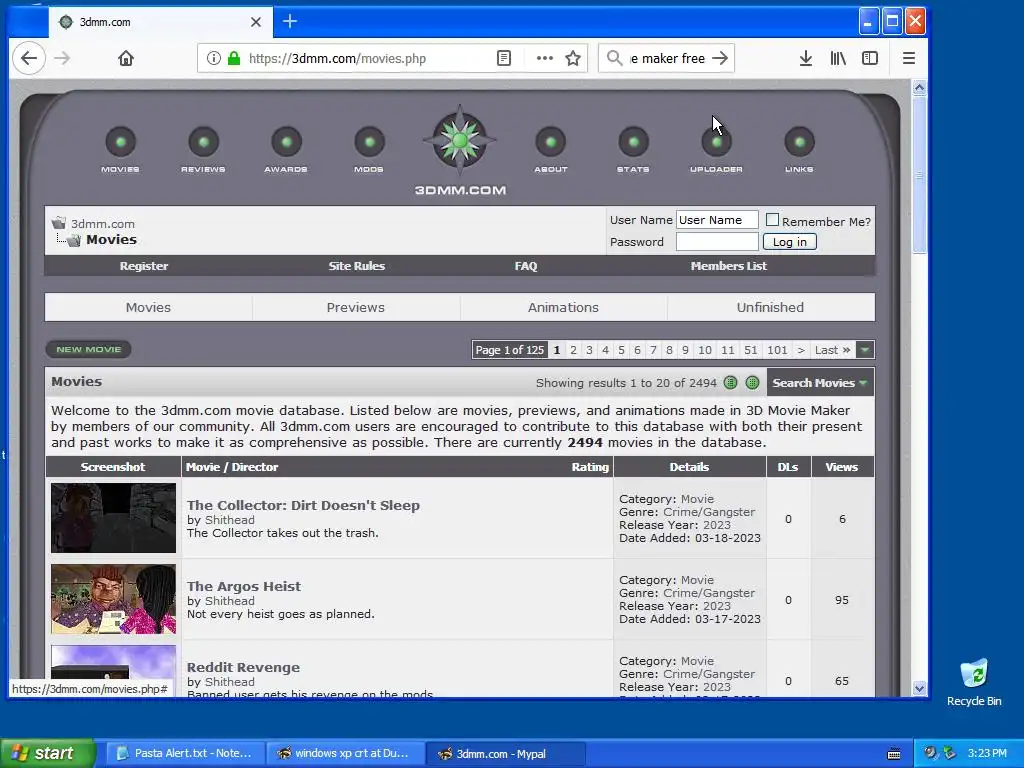Click the 3dmm.com breadcrumb link
The image size is (1024, 768).
(103, 223)
